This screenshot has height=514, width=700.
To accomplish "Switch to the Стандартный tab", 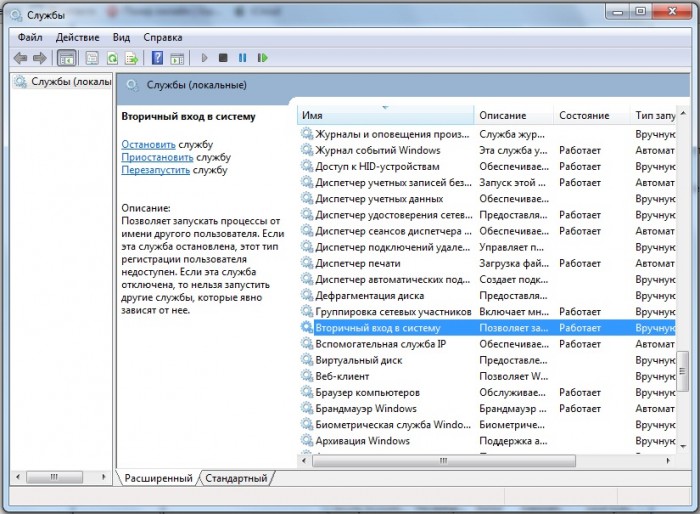I will [x=236, y=478].
